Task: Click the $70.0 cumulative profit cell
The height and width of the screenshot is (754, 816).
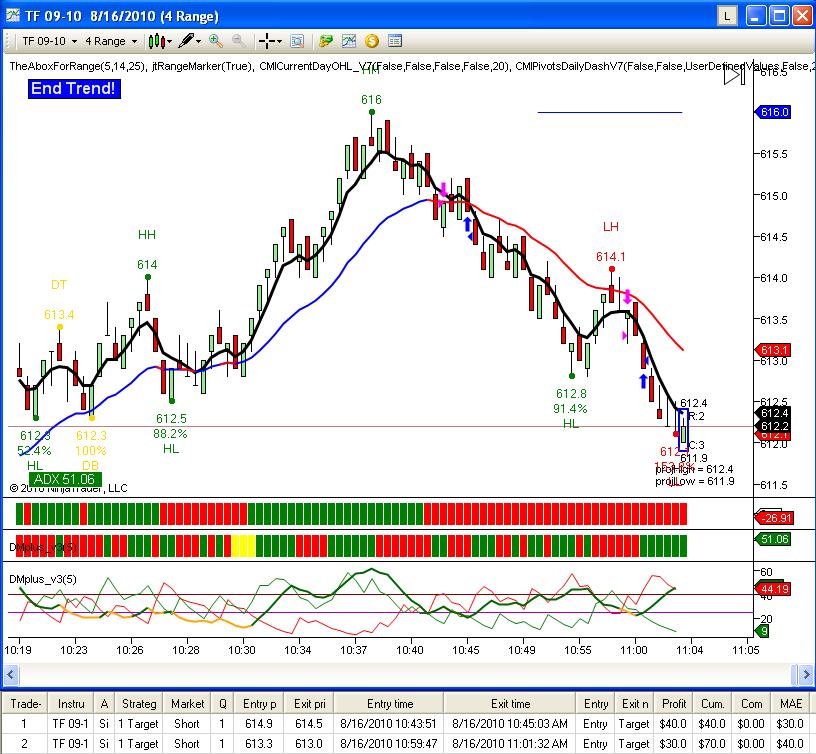Action: tap(711, 744)
